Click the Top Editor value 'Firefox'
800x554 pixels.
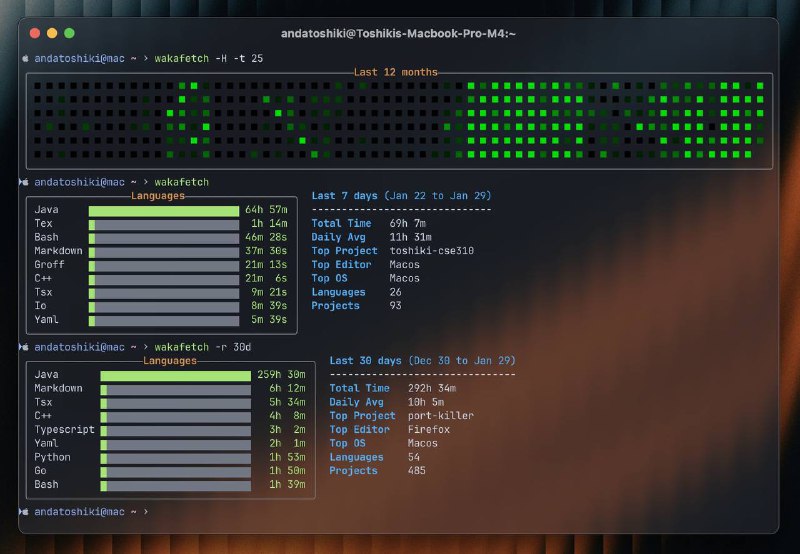click(x=429, y=430)
